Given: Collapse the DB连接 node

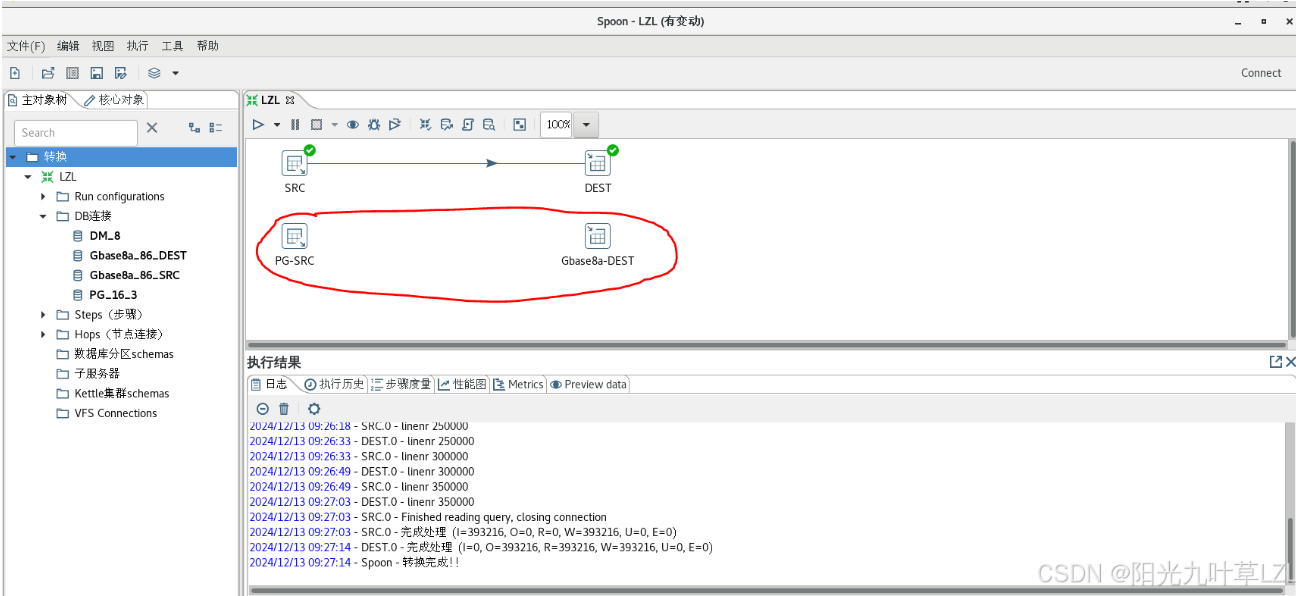Looking at the screenshot, I should 43,216.
